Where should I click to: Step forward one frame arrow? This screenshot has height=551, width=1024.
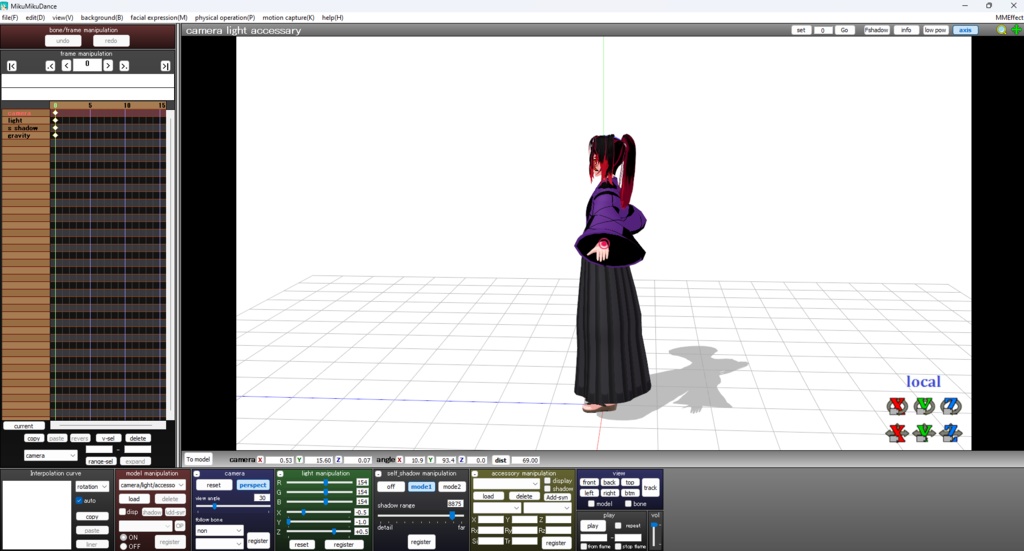click(108, 66)
